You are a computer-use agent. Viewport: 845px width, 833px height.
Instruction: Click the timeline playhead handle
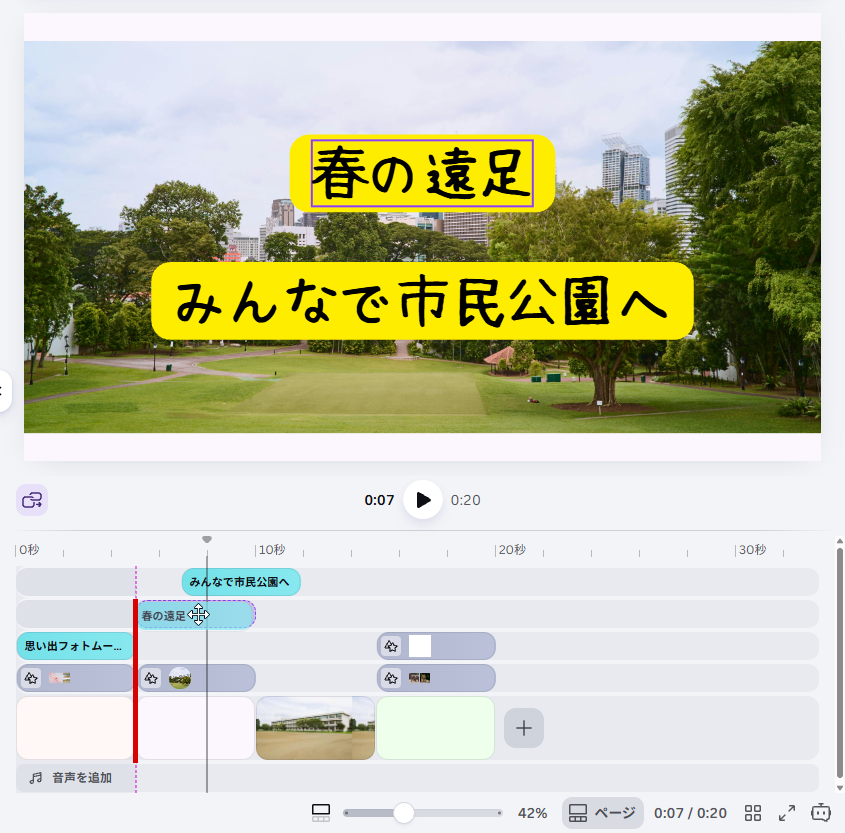tap(206, 539)
